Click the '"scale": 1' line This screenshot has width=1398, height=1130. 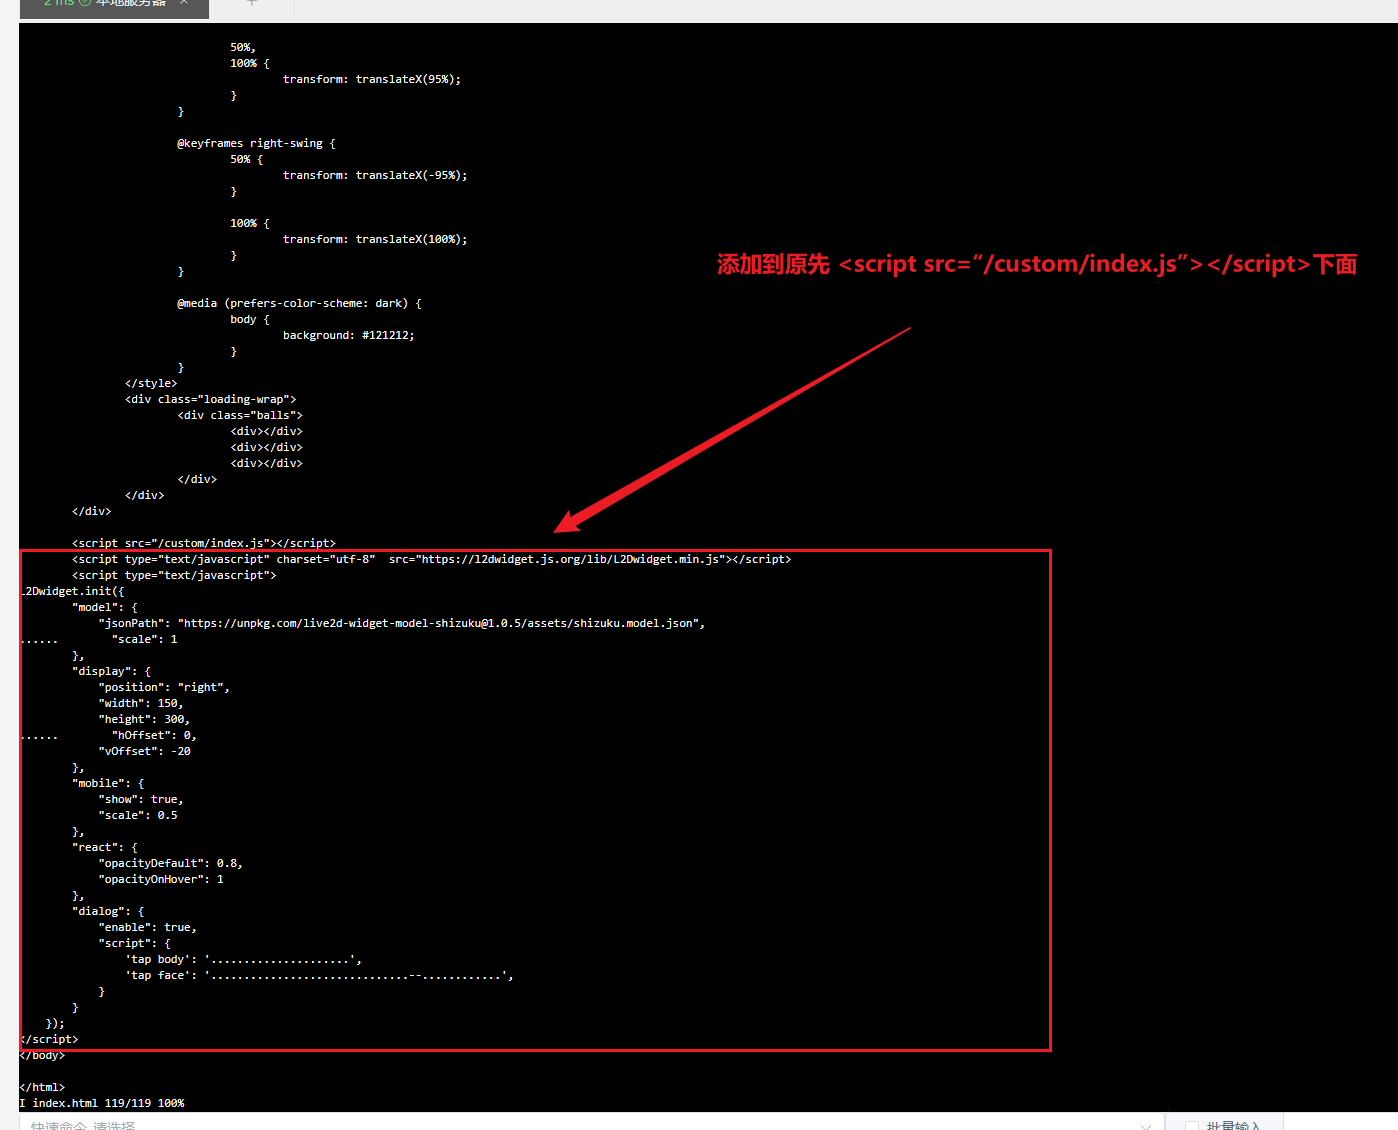[145, 639]
